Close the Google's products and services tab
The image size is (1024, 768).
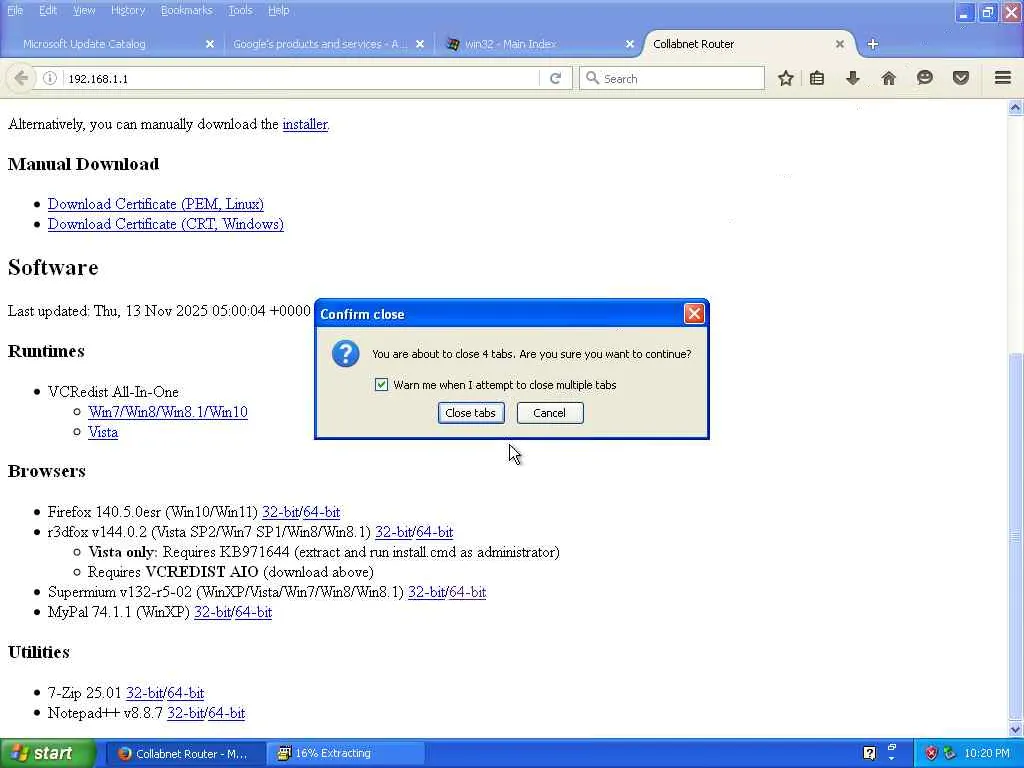click(x=420, y=44)
